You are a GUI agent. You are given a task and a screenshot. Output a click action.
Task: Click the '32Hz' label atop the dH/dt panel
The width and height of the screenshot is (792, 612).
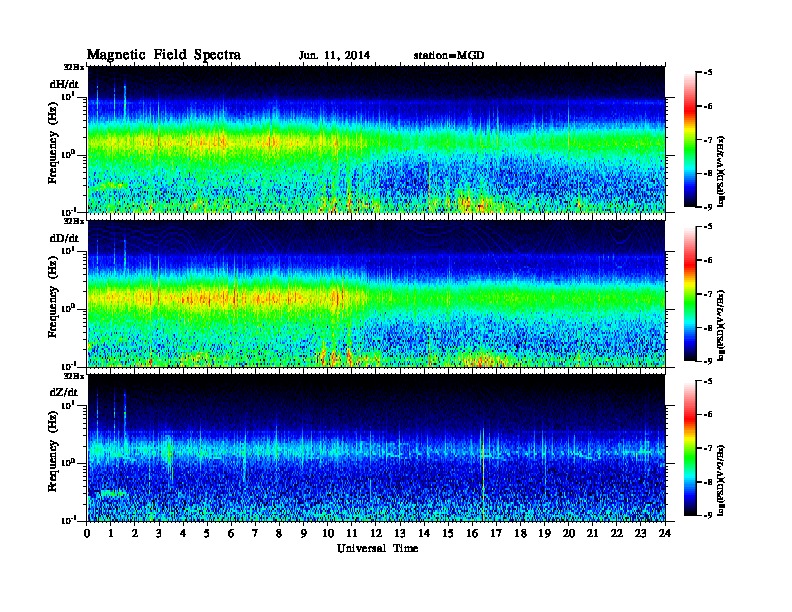click(x=74, y=67)
